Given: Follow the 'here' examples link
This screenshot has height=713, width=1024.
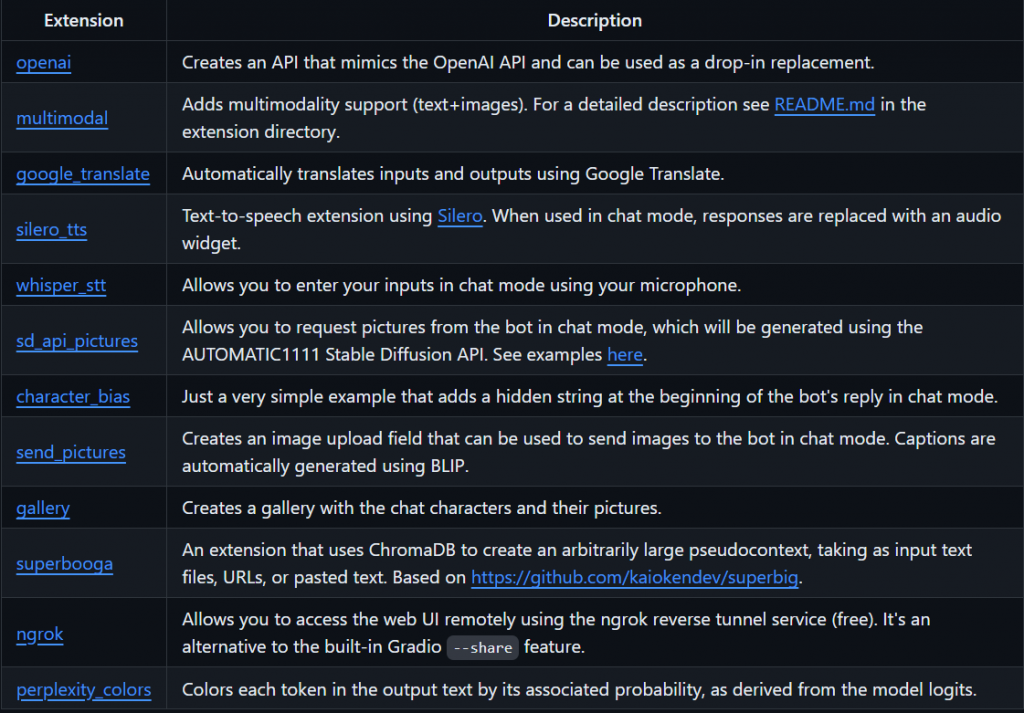Looking at the screenshot, I should [625, 355].
